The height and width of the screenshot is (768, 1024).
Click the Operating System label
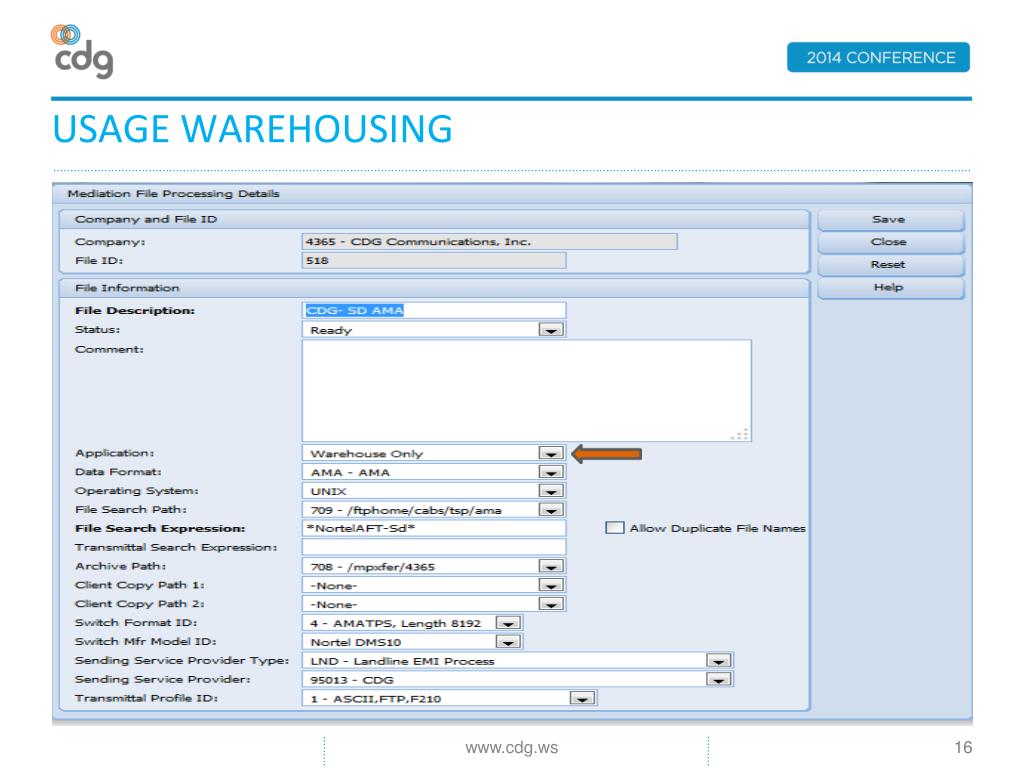click(x=136, y=491)
